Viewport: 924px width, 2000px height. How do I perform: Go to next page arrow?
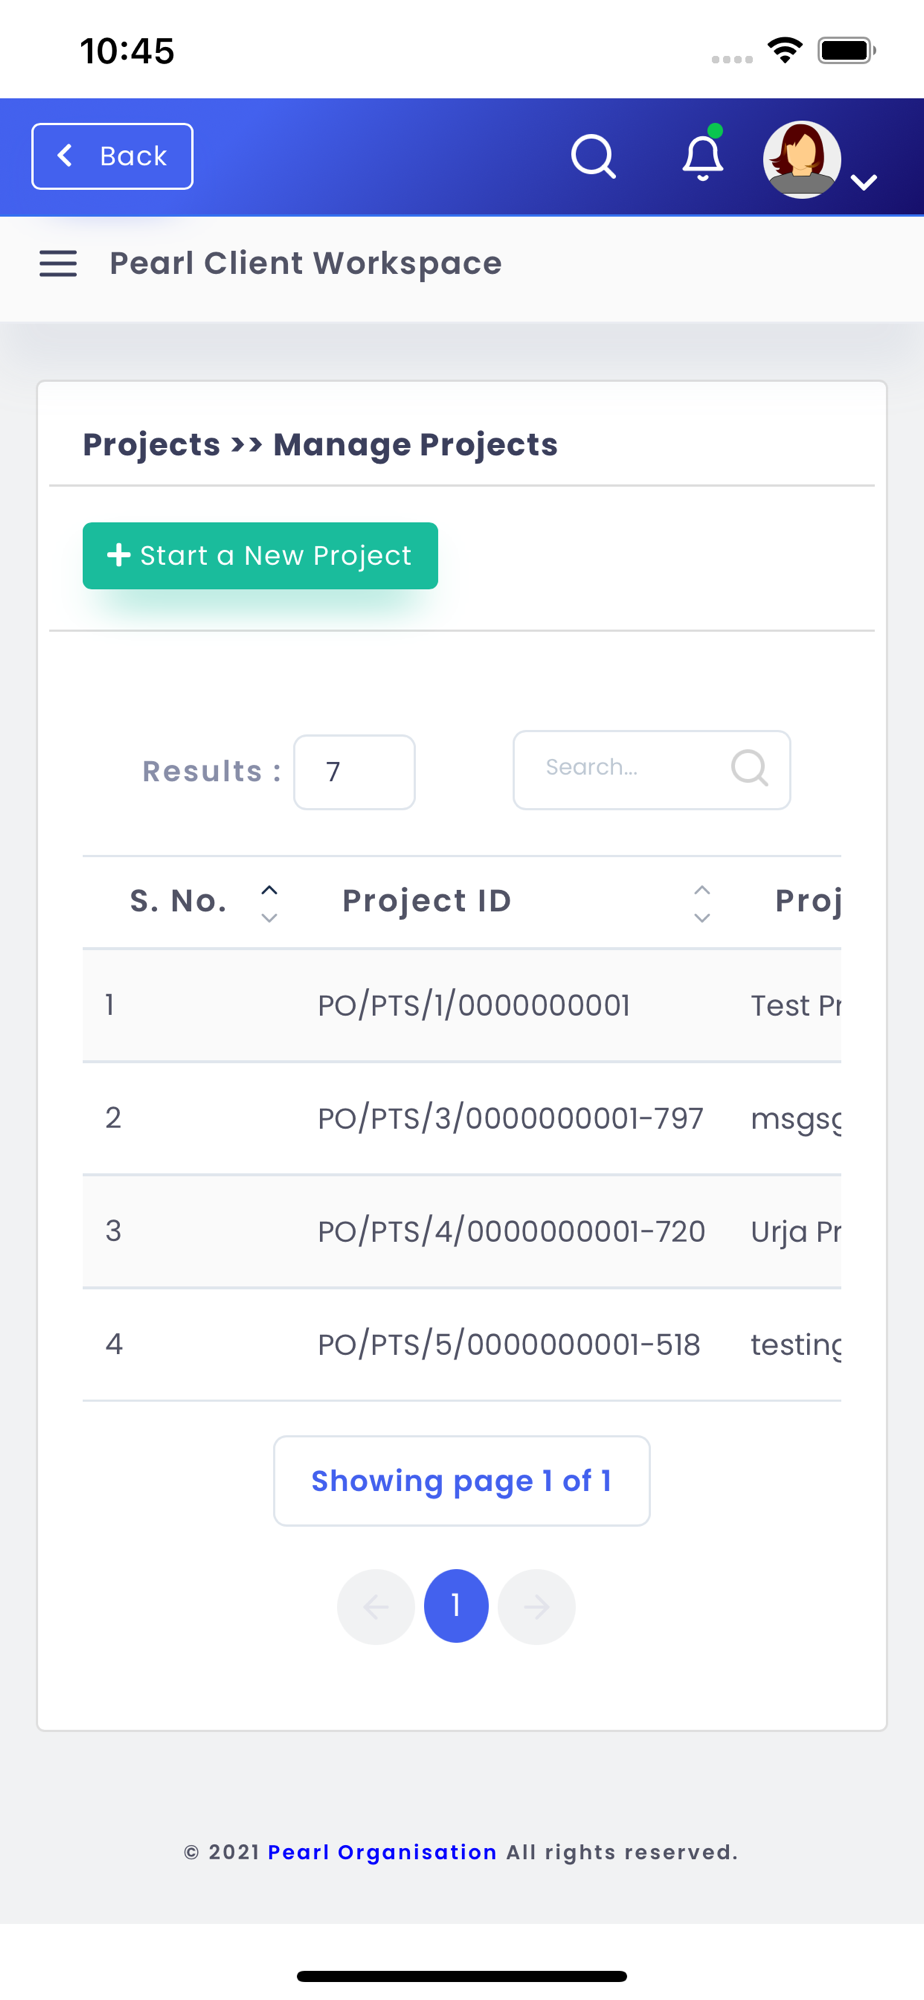537,1607
